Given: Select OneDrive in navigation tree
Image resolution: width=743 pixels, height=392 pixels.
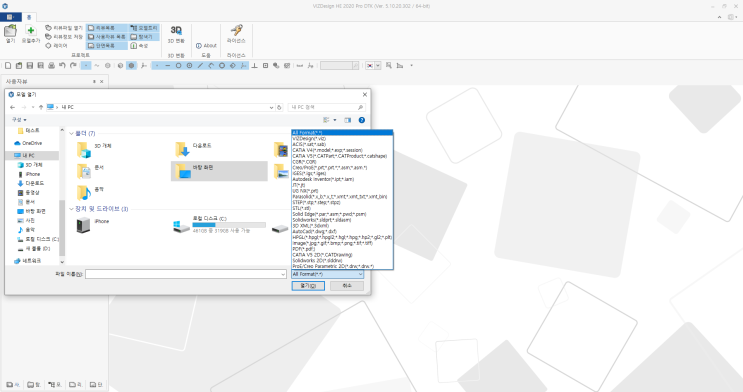Looking at the screenshot, I should [x=28, y=143].
